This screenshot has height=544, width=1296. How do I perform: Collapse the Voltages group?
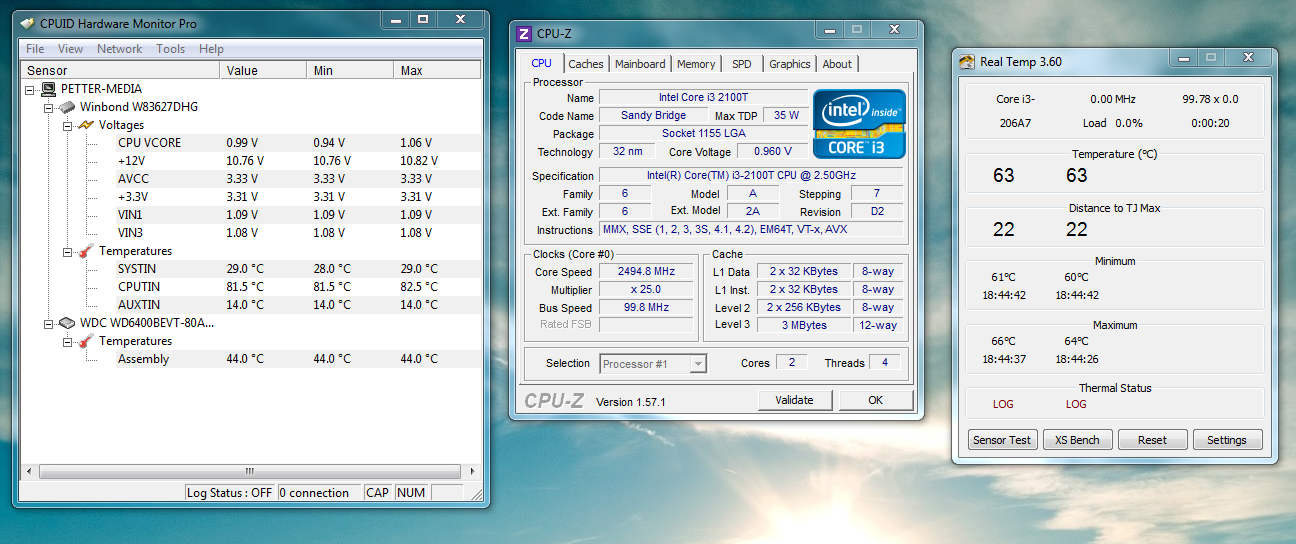(67, 125)
